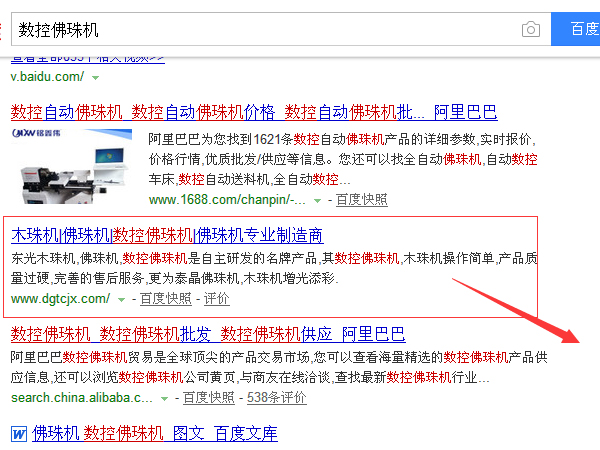600x450 pixels.
Task: Click the camera image search icon
Action: [x=530, y=30]
